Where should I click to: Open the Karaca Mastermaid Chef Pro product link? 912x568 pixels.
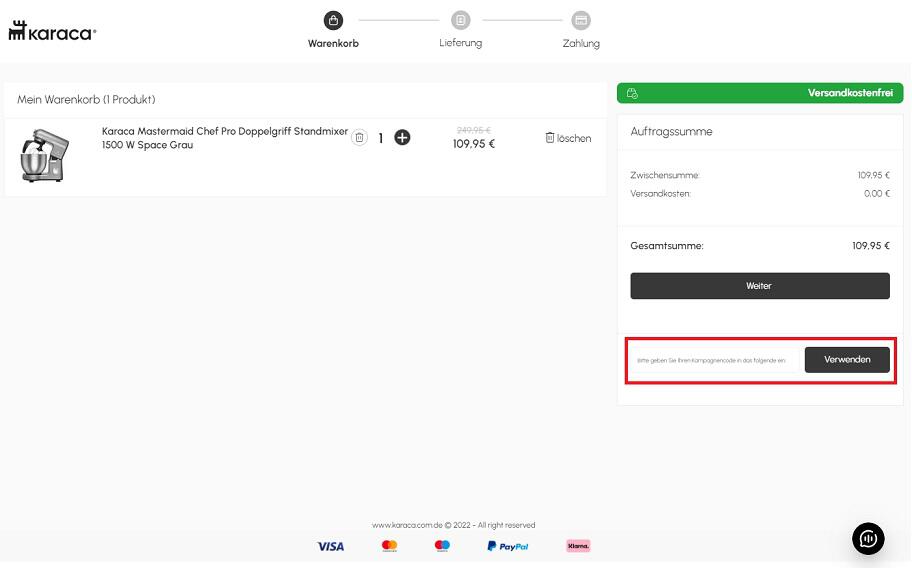pyautogui.click(x=225, y=138)
